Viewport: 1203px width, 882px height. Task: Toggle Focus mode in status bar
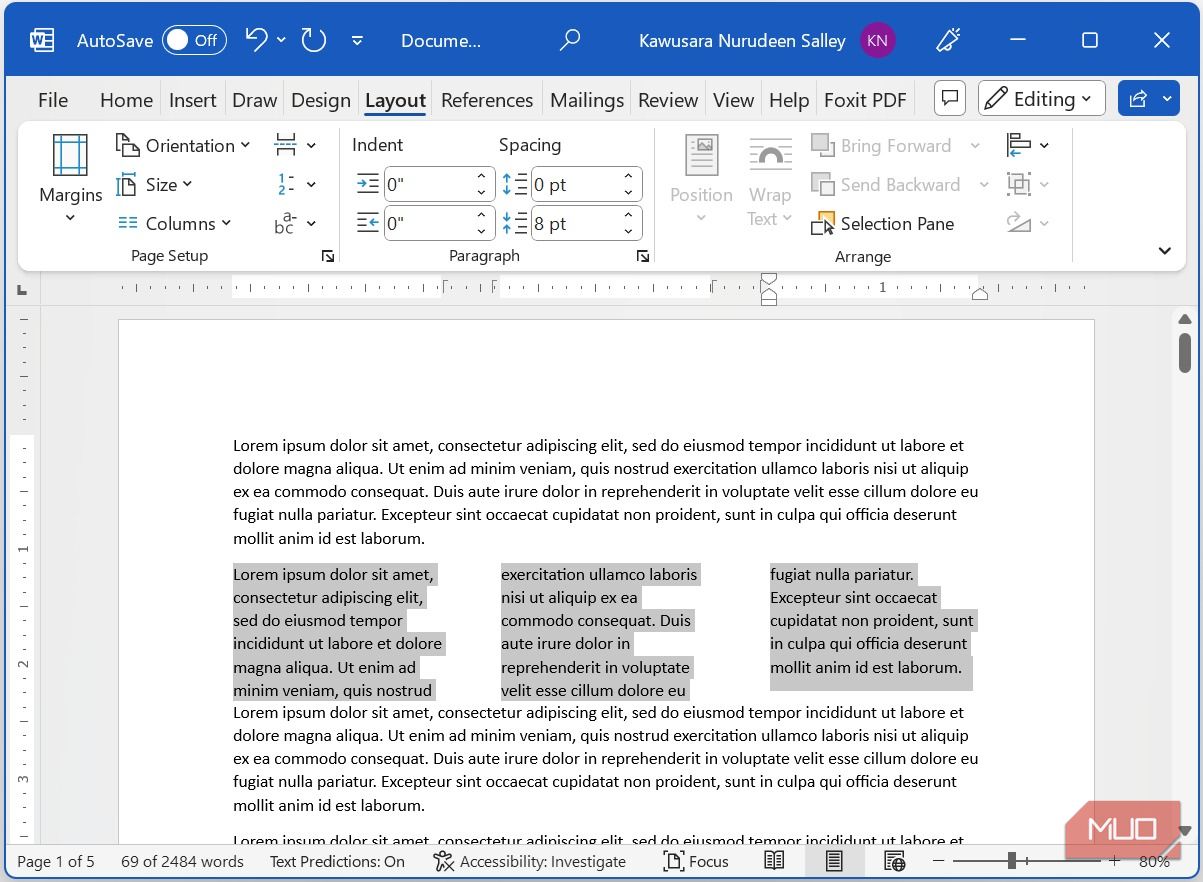[696, 861]
